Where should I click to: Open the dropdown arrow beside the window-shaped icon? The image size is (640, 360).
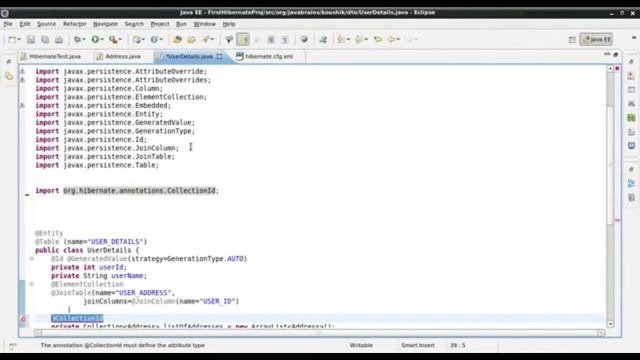[x=144, y=40]
